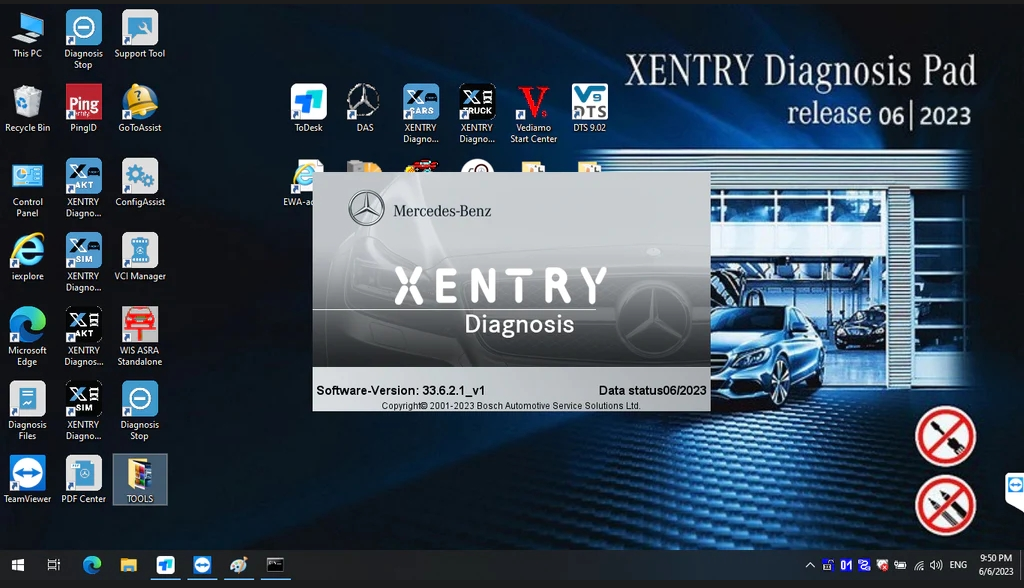Viewport: 1024px width, 588px height.
Task: Switch to TeamViewer on the taskbar
Action: (x=202, y=565)
